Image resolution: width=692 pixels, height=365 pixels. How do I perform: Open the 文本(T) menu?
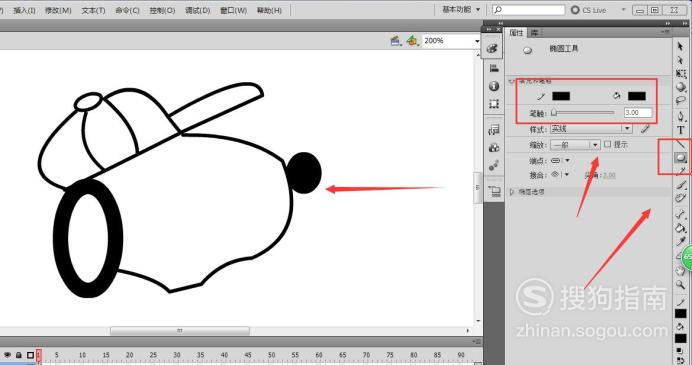coord(93,10)
